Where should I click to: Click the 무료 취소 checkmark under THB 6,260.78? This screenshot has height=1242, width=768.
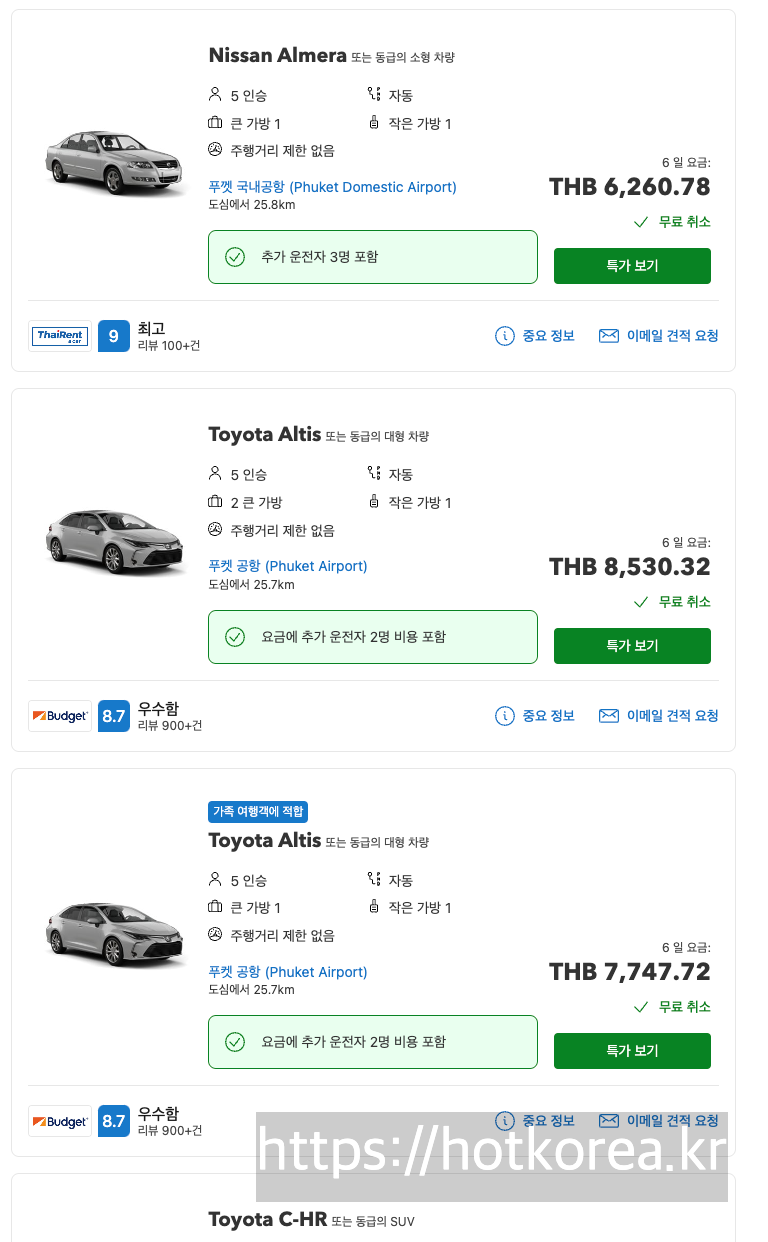[x=642, y=222]
